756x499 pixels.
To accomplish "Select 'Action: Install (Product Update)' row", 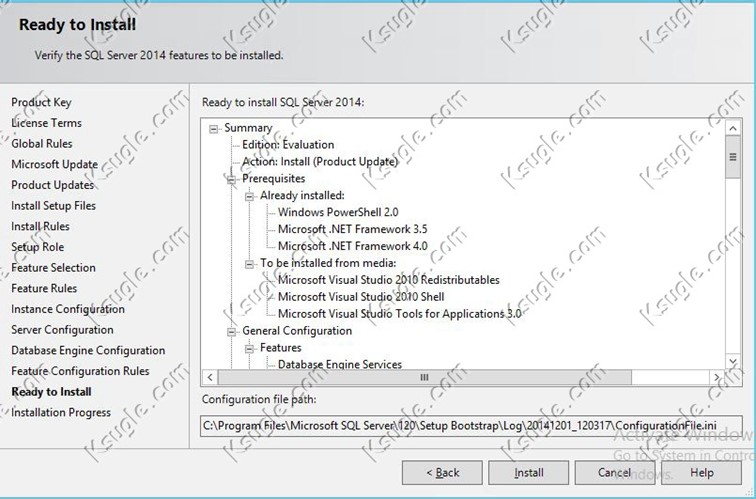I will coord(320,162).
